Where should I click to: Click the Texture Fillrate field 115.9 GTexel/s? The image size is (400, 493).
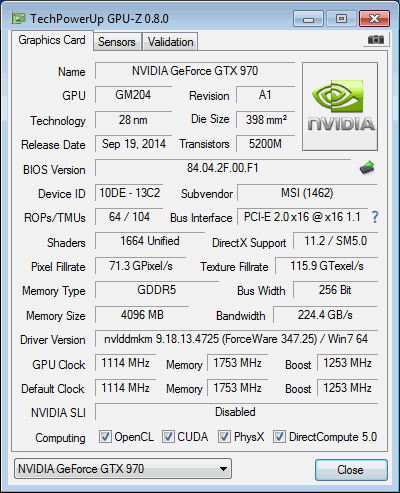(x=327, y=266)
